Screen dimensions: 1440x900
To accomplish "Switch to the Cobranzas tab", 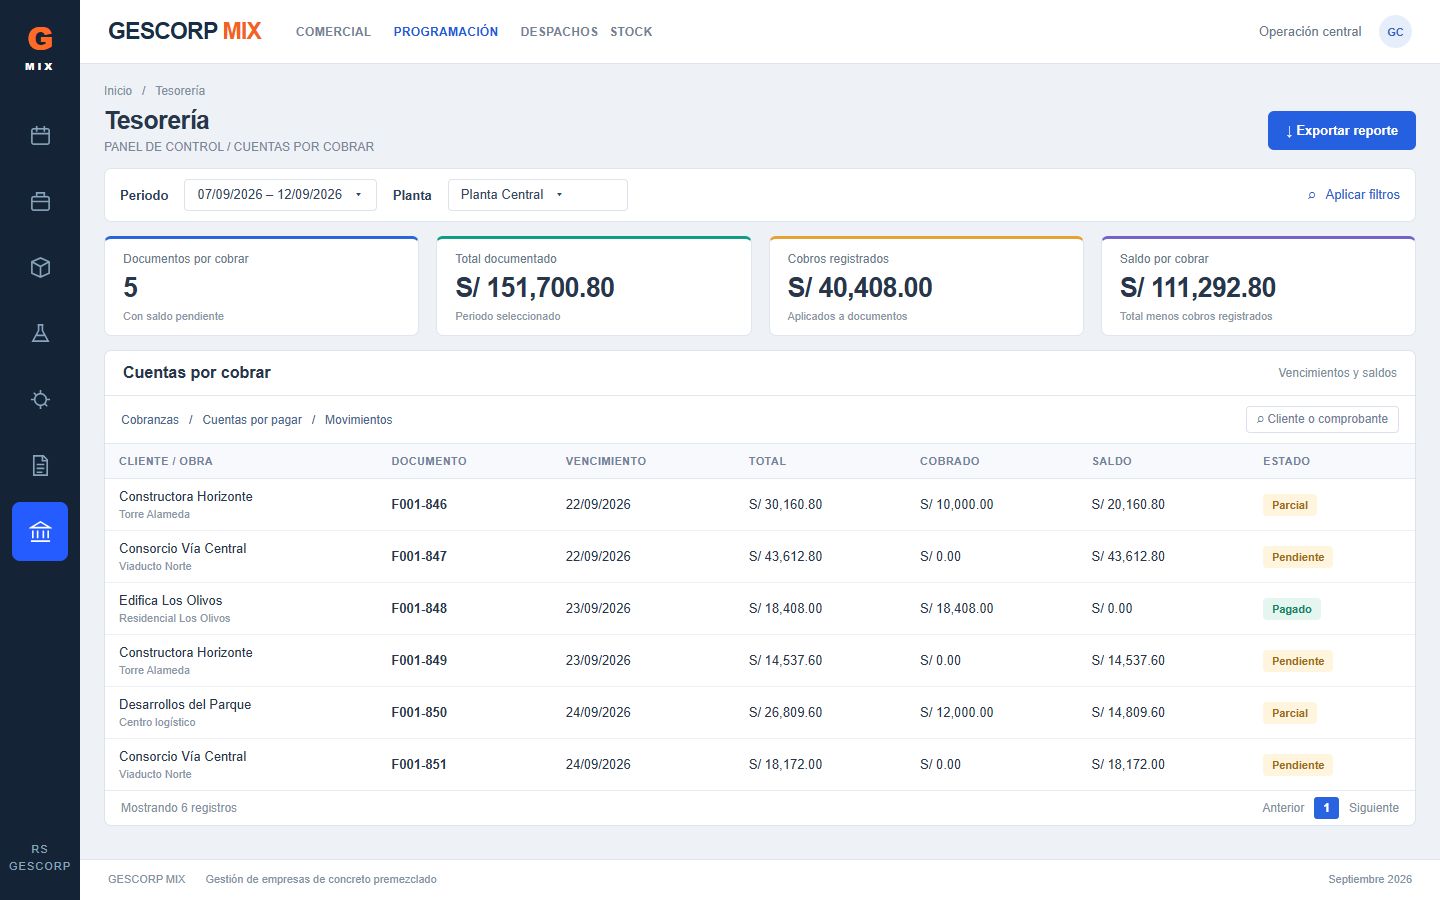I will [150, 420].
